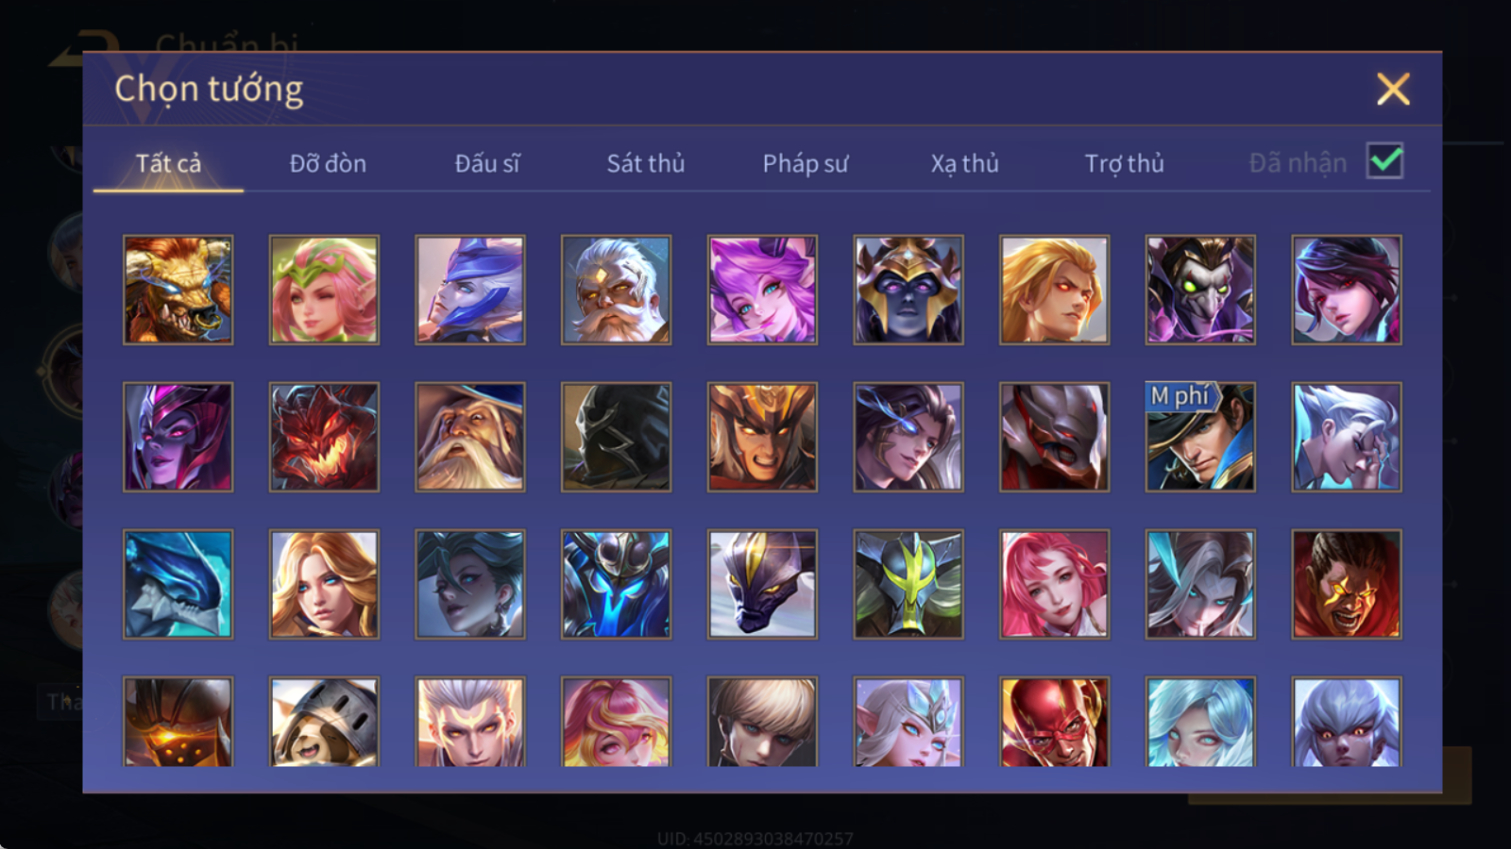Select the old wizard with long beard
The image size is (1511, 849).
[470, 437]
